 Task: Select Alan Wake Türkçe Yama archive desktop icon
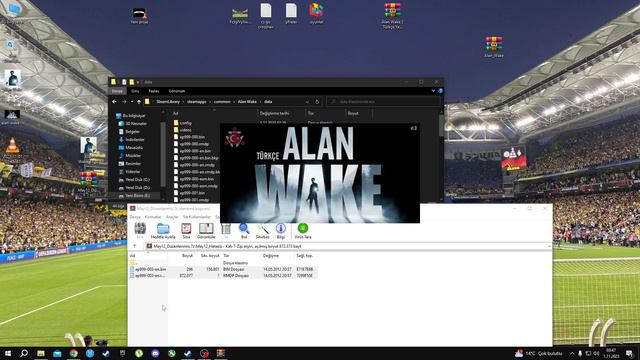point(392,16)
